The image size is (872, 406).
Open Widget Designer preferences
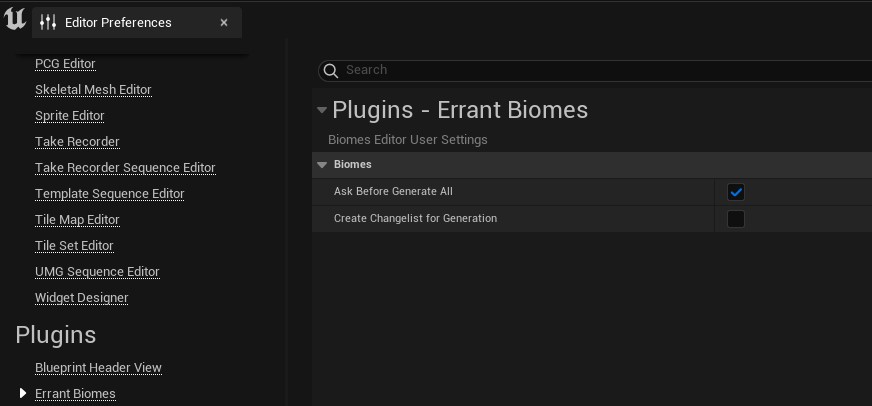pos(81,298)
